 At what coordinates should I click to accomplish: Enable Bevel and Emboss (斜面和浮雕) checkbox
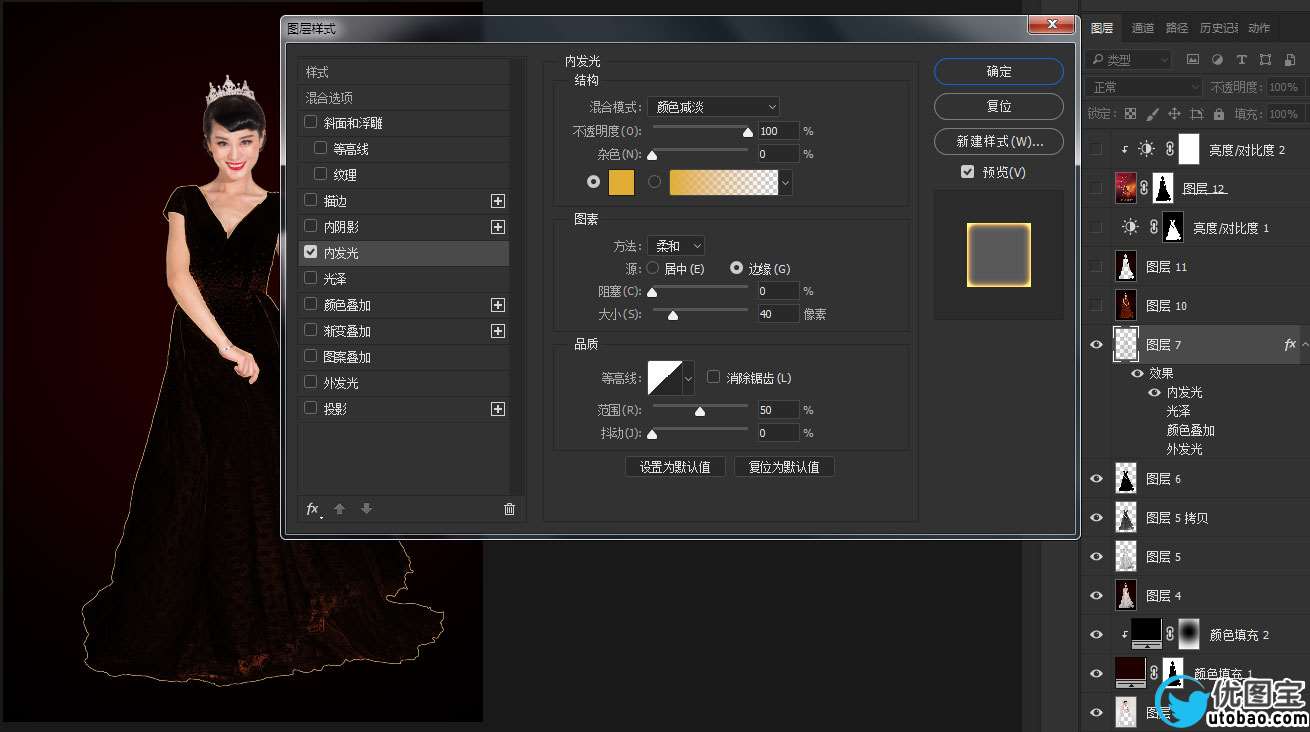pos(311,122)
